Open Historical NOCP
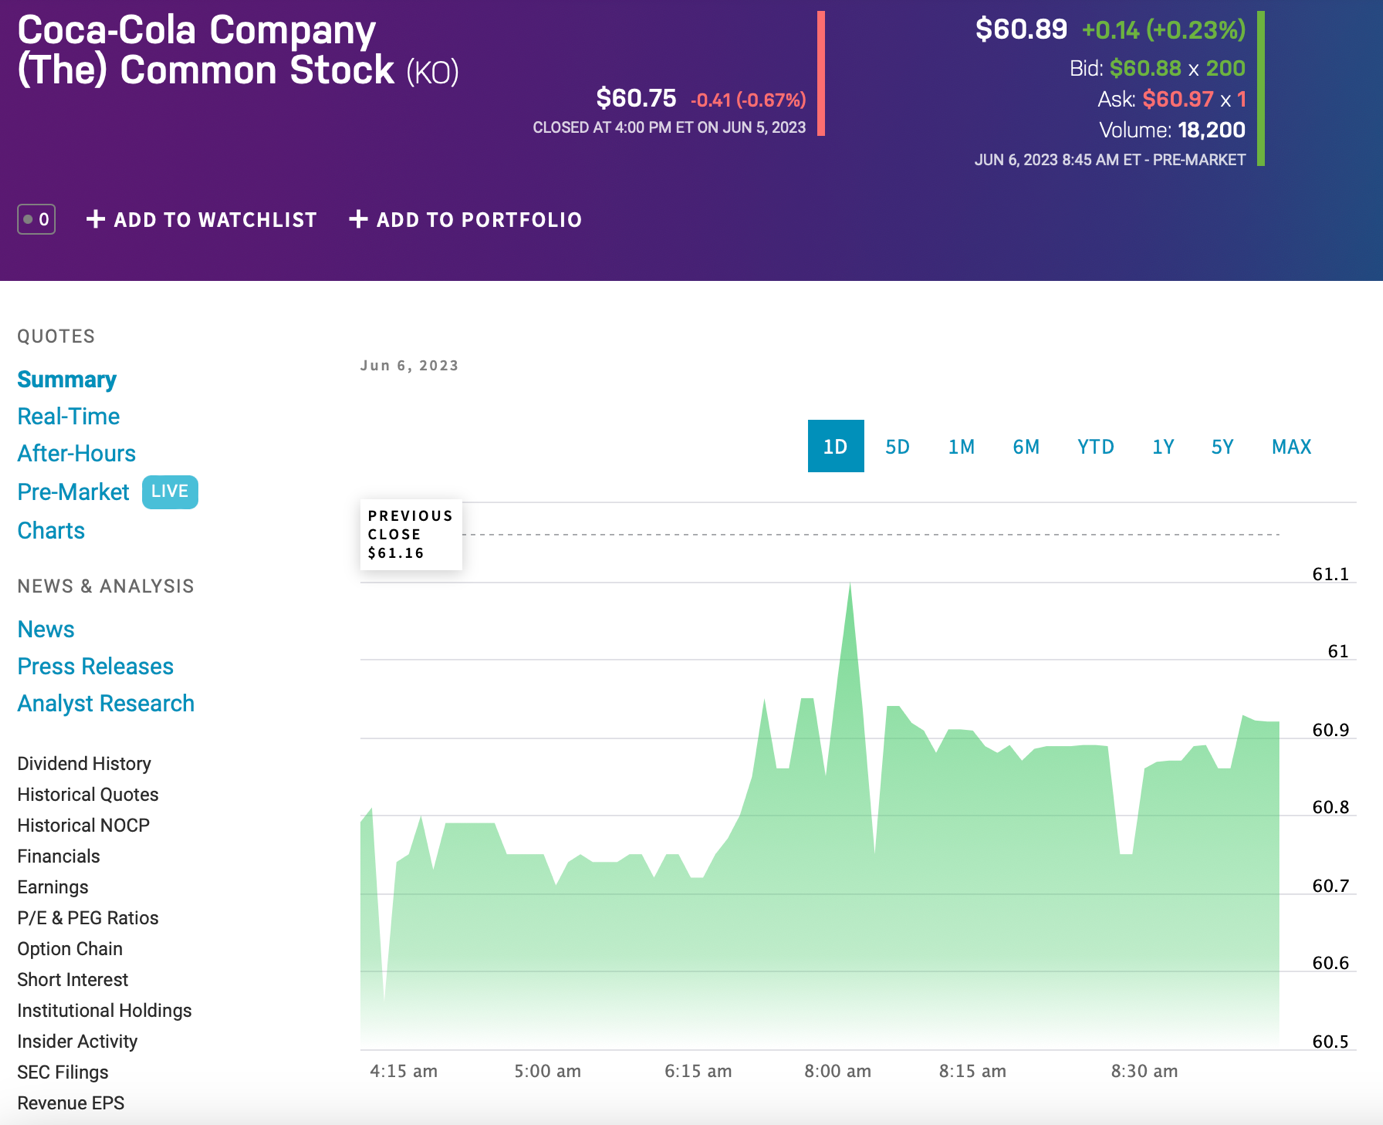The image size is (1383, 1125). point(83,825)
